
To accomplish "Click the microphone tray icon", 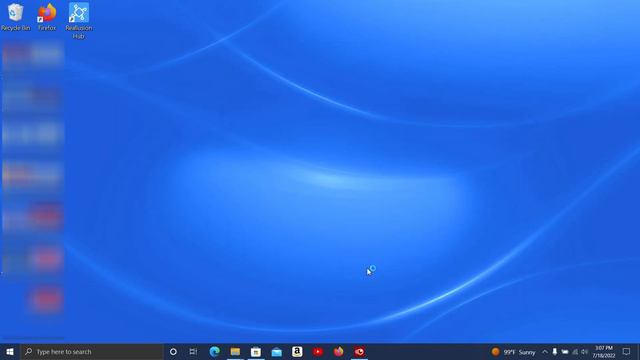I will (555, 351).
